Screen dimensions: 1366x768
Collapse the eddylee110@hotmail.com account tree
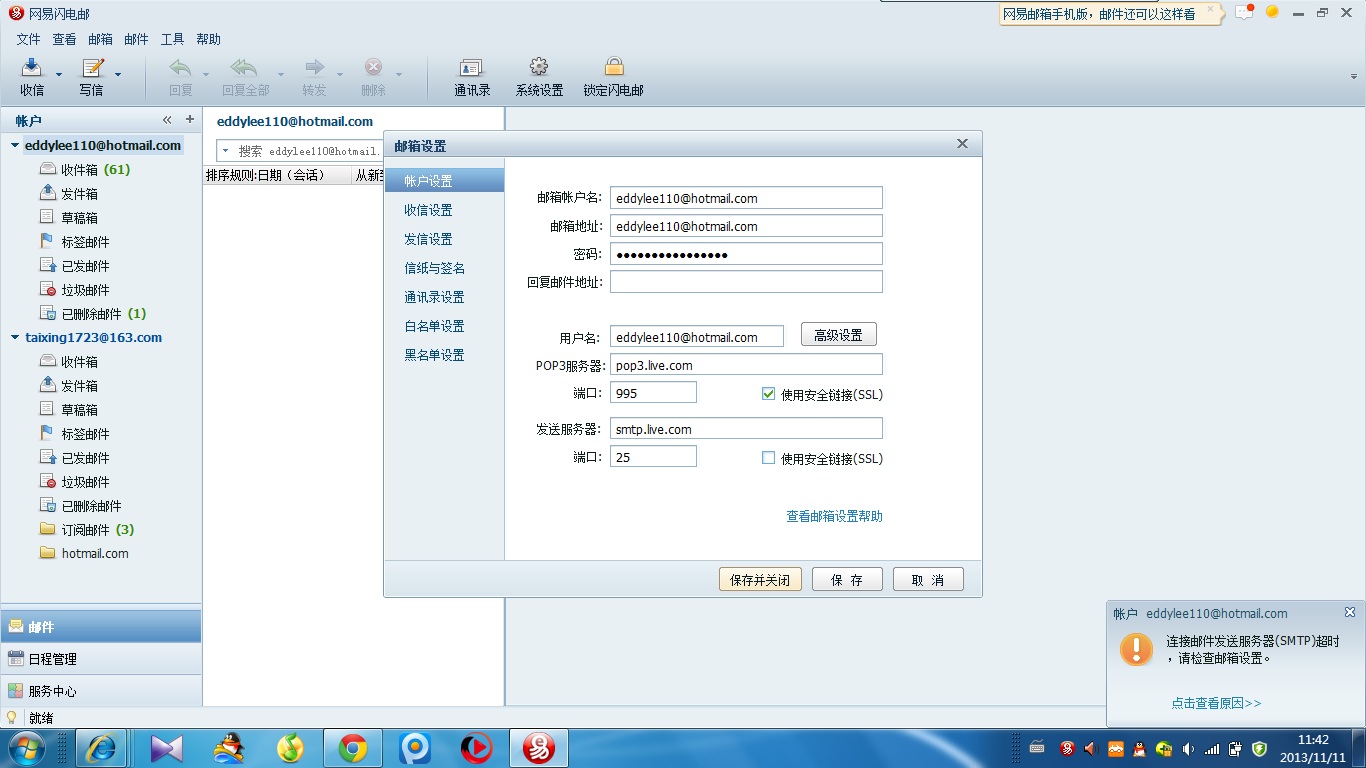(15, 146)
